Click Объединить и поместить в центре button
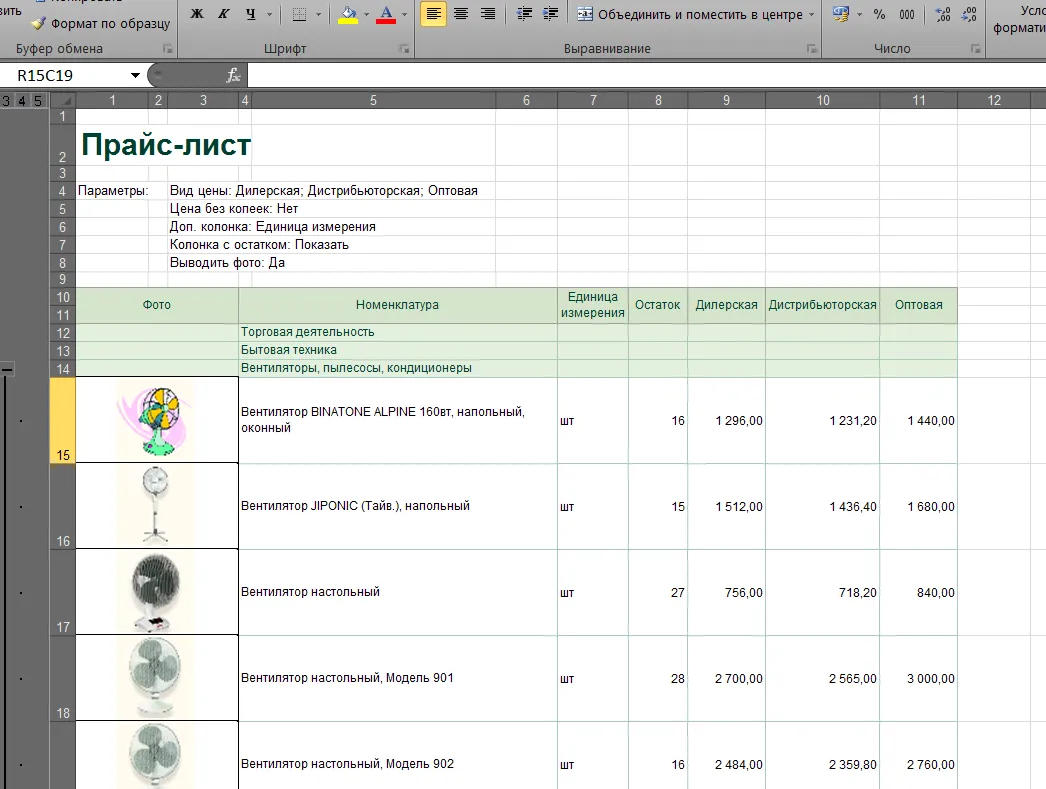The width and height of the screenshot is (1046, 789). pyautogui.click(x=690, y=14)
